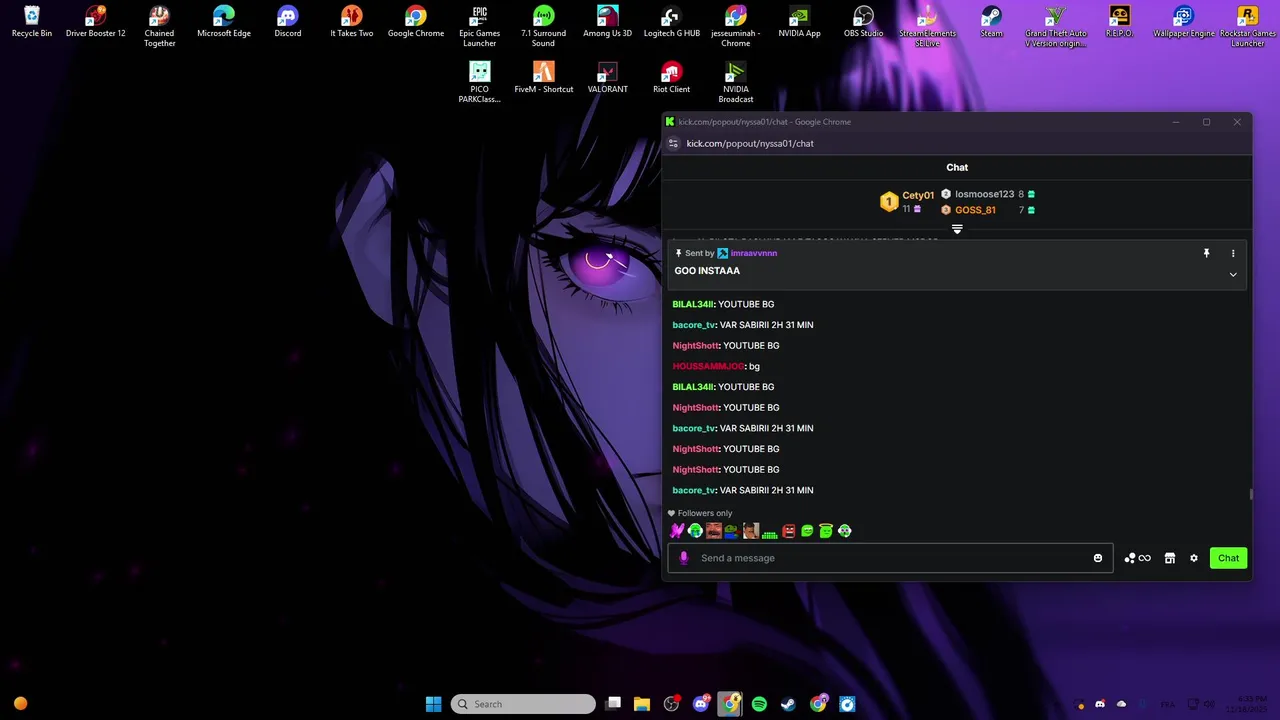The width and height of the screenshot is (1280, 720).
Task: Click the Discord desktop icon
Action: (x=288, y=22)
